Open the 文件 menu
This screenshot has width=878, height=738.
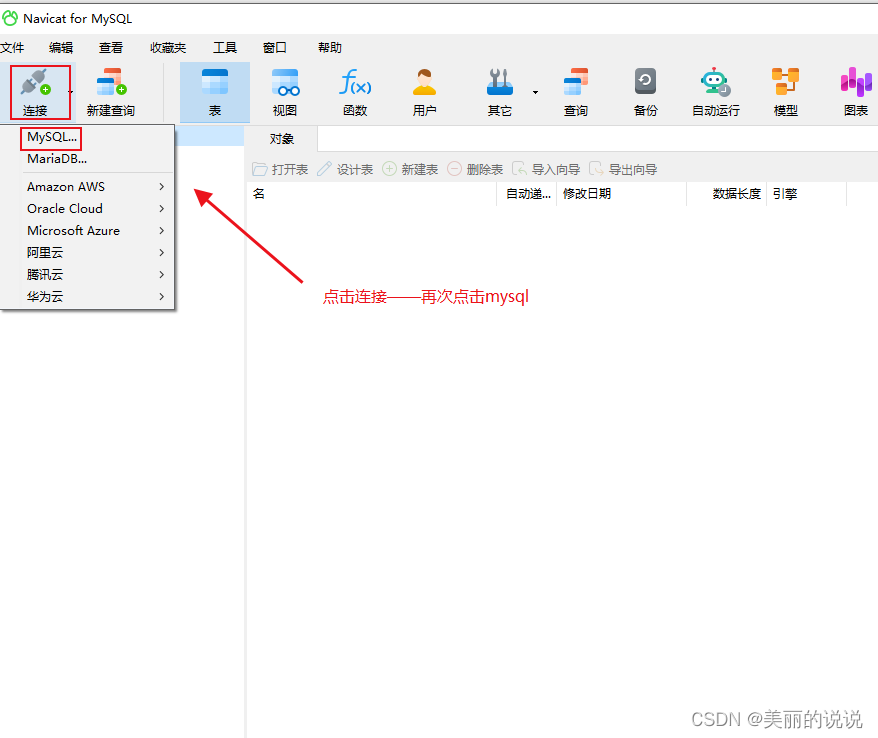click(12, 48)
